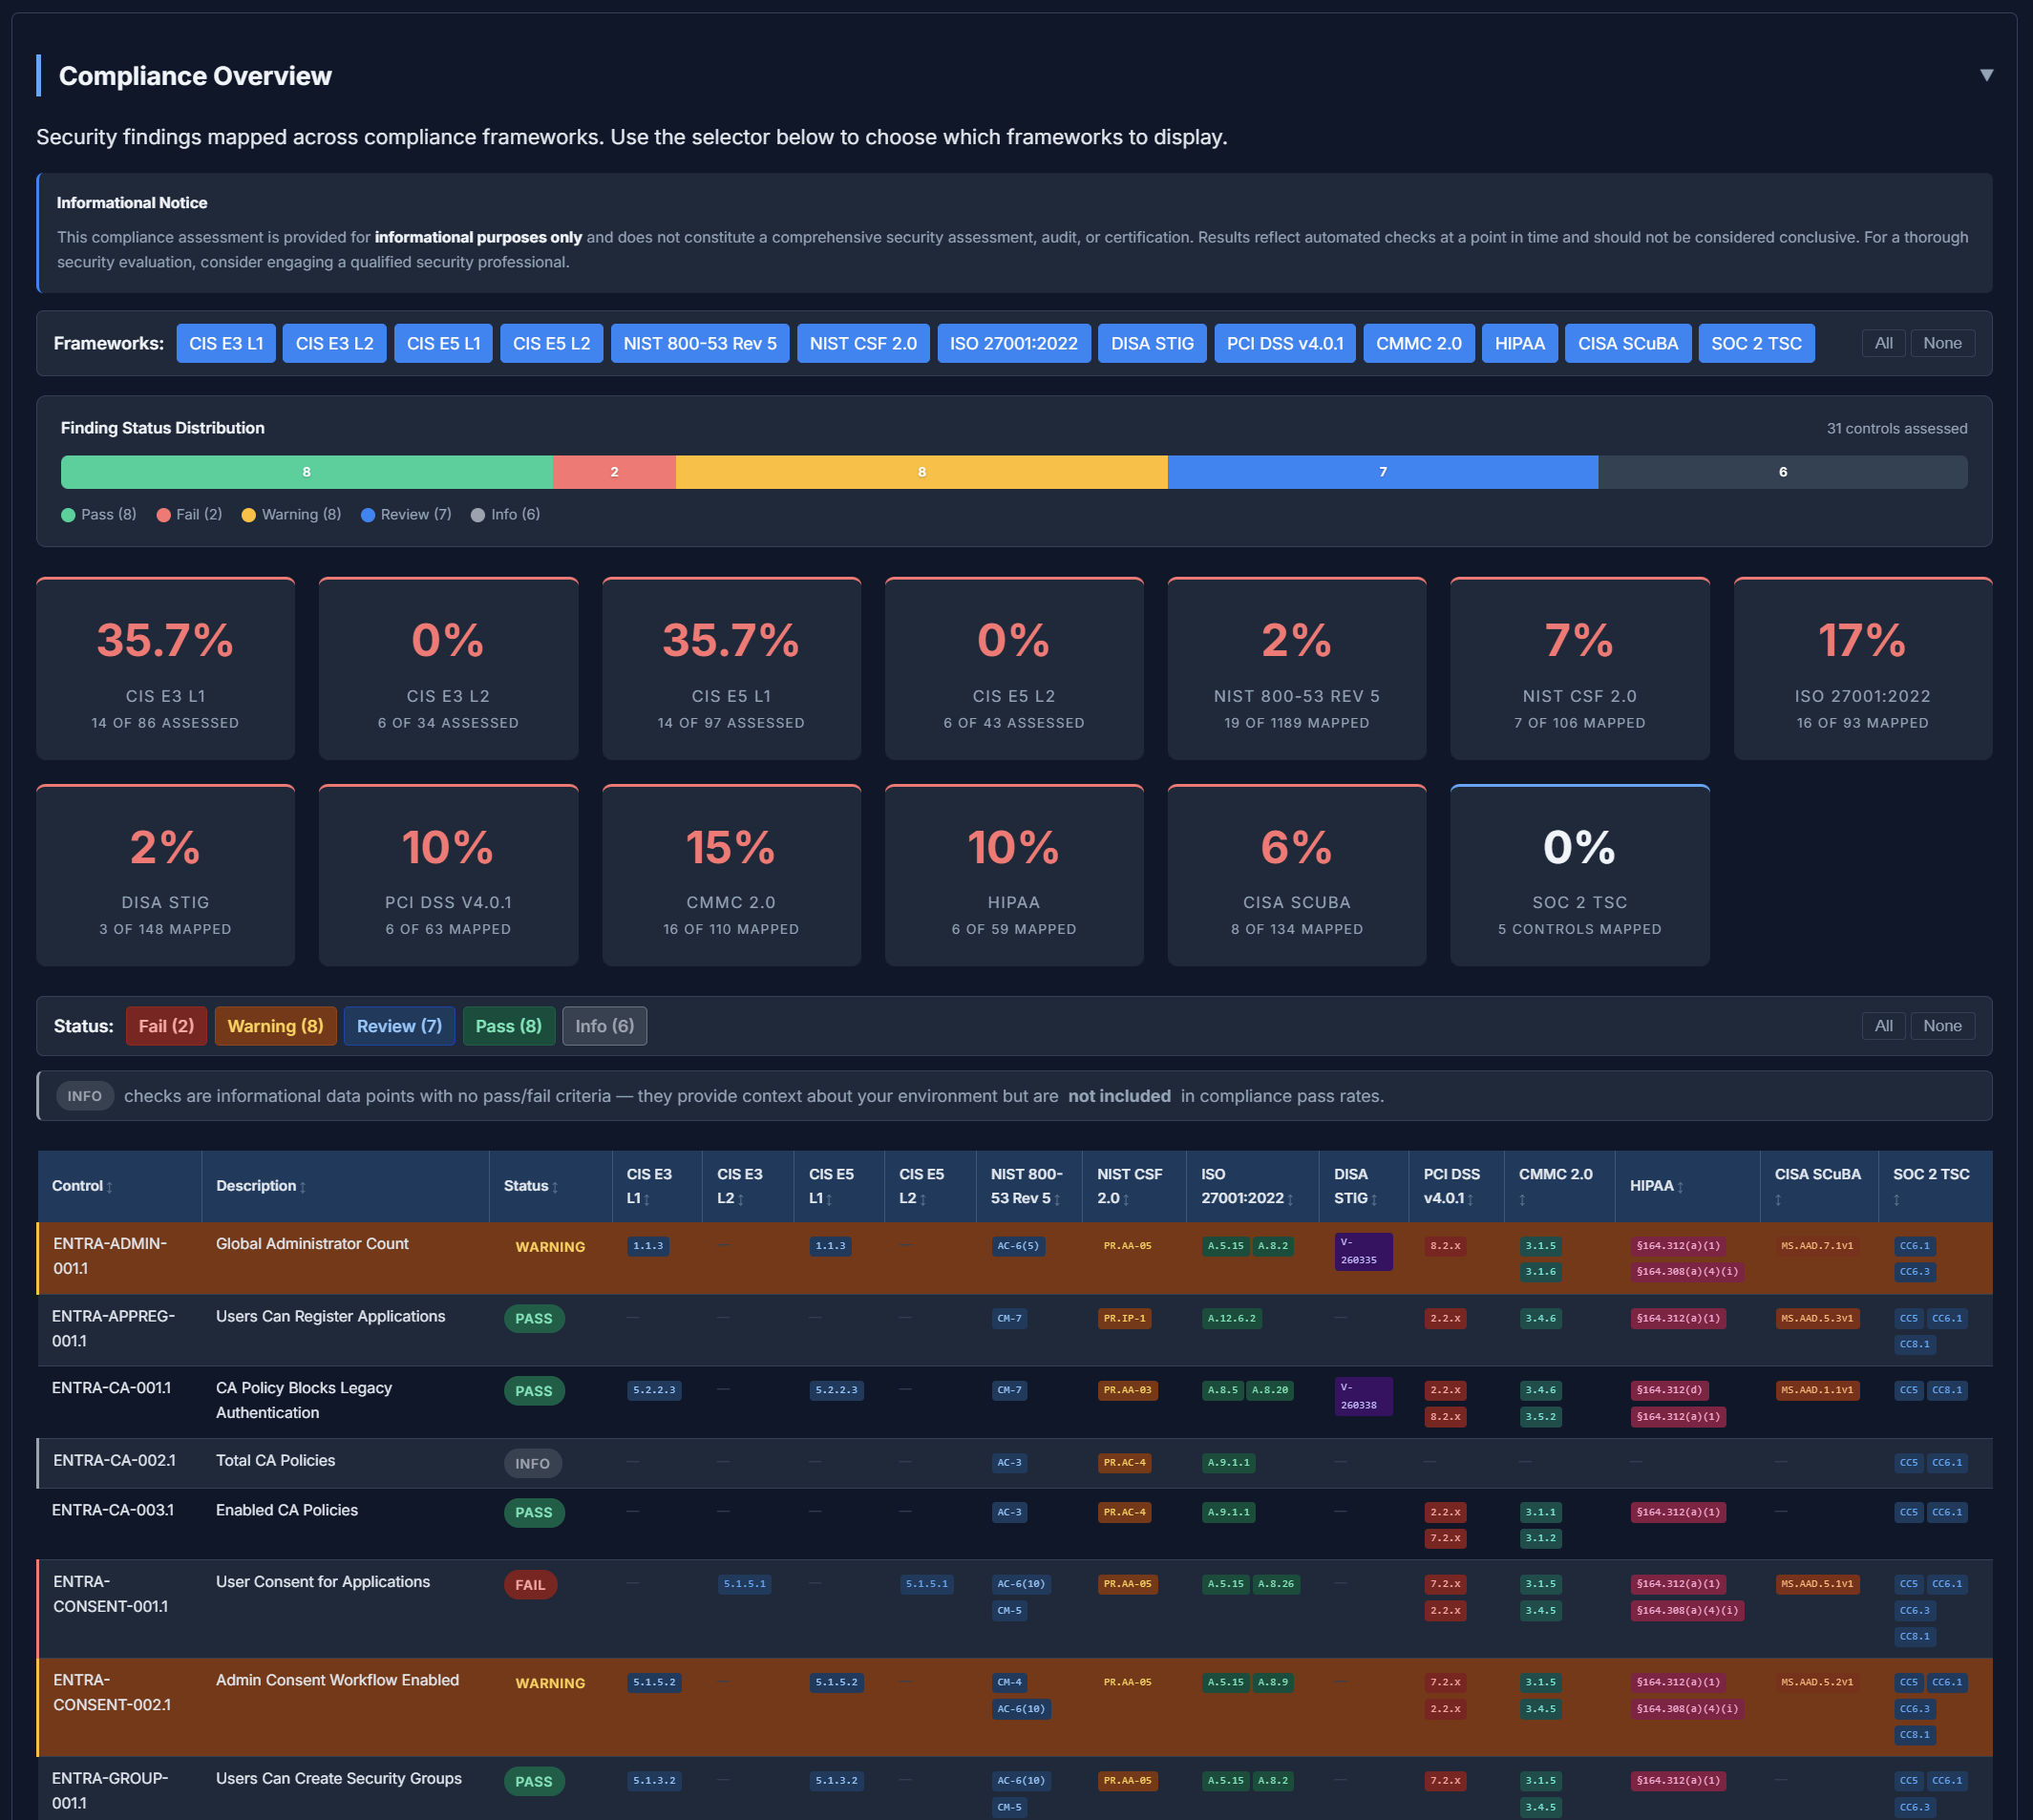Open the CISA SCUBA compliance stat card
This screenshot has width=2033, height=1820.
click(x=1296, y=874)
